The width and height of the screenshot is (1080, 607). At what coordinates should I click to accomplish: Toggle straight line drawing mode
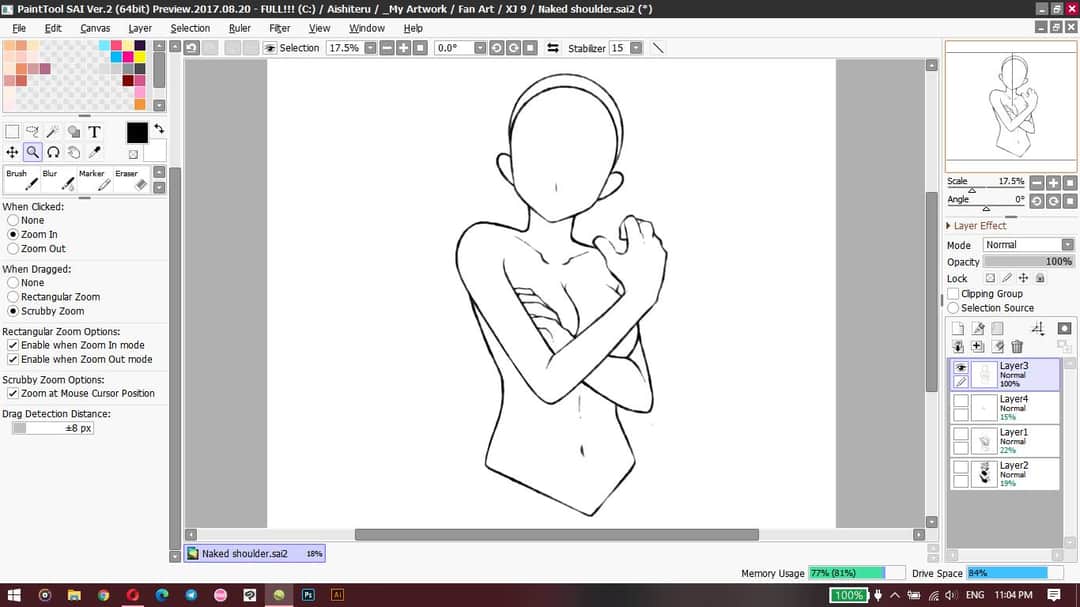[658, 48]
